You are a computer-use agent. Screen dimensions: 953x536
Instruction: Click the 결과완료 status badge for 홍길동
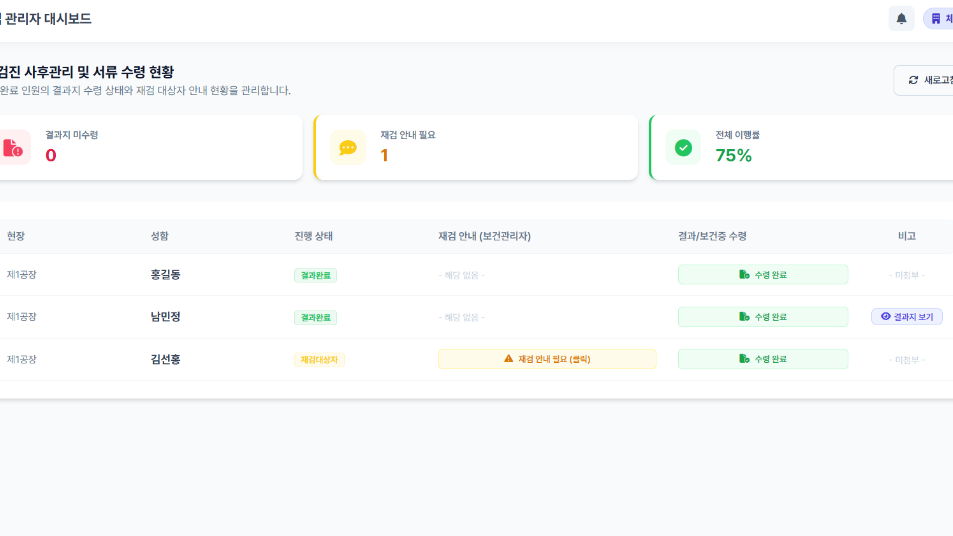point(315,275)
